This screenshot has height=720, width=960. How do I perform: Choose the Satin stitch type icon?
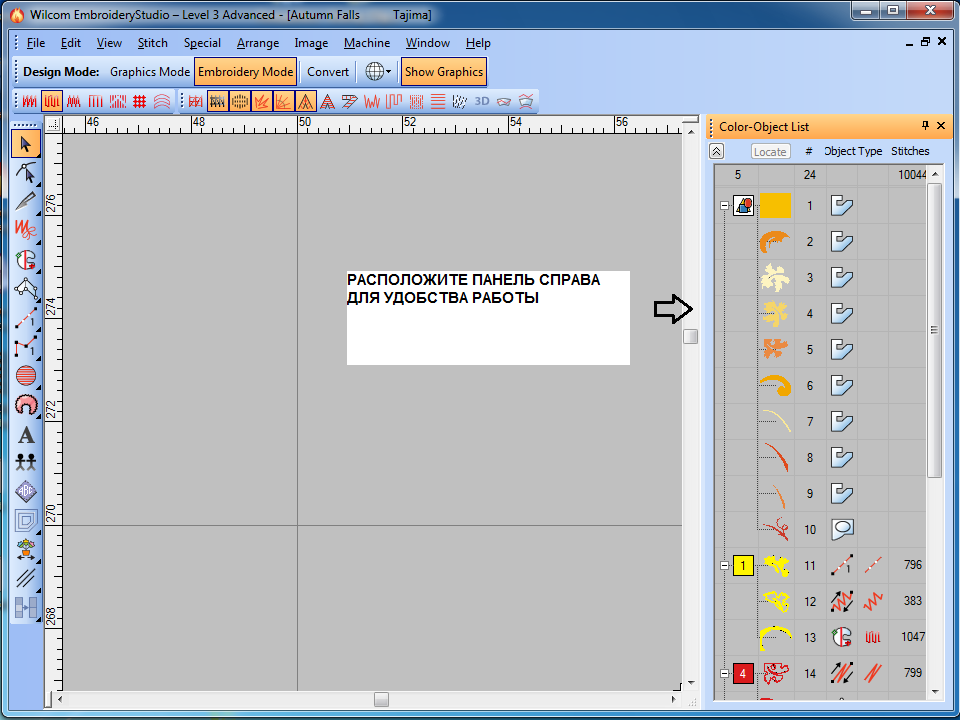(x=29, y=101)
